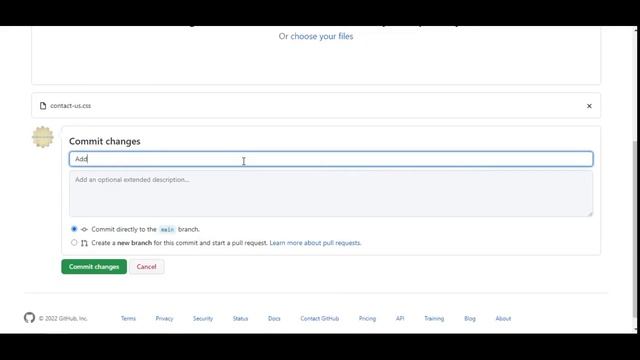
Task: Click the 'Commit changes' heading
Action: coord(104,141)
